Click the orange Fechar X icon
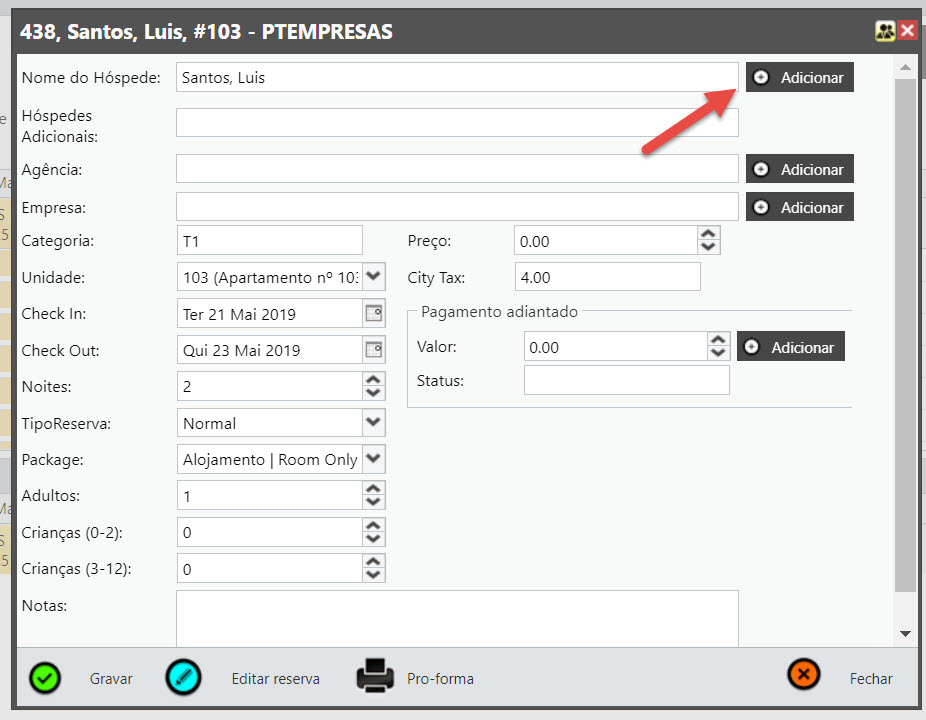The height and width of the screenshot is (720, 926). pyautogui.click(x=803, y=677)
